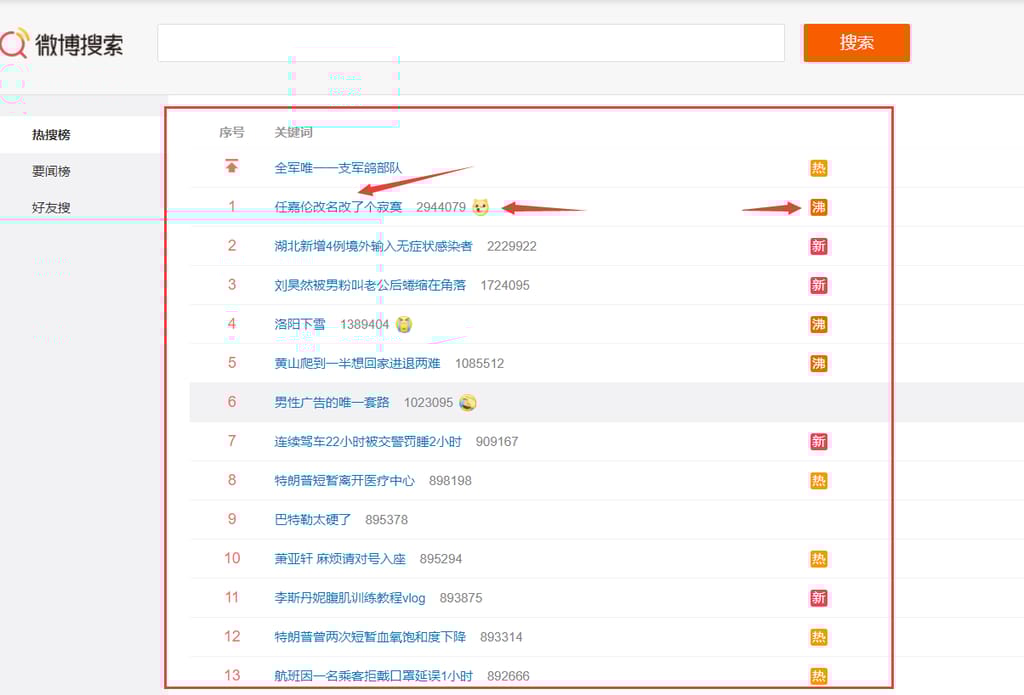The width and height of the screenshot is (1024, 695).
Task: Focus the Weibo search input field
Action: 471,43
